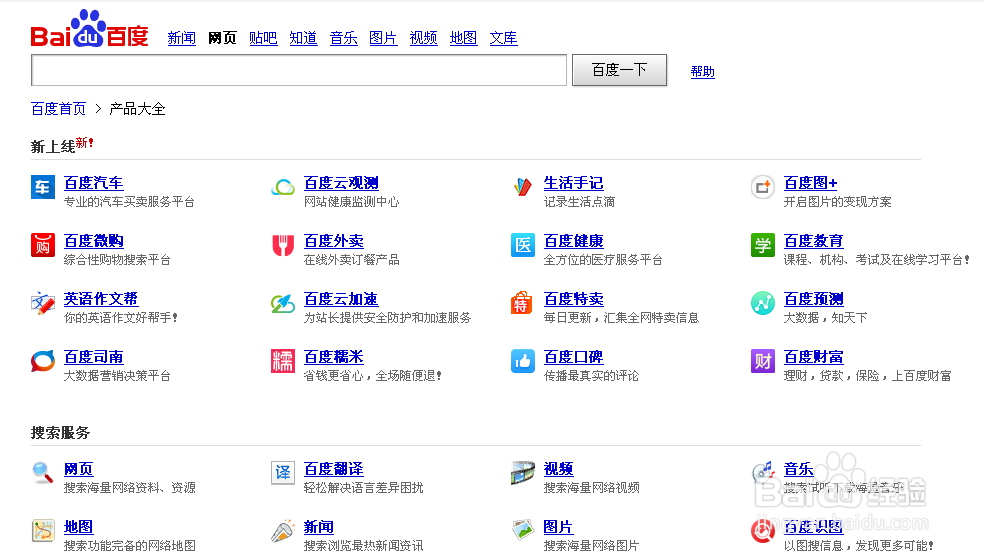Open the 百度糯米 title link

[333, 357]
